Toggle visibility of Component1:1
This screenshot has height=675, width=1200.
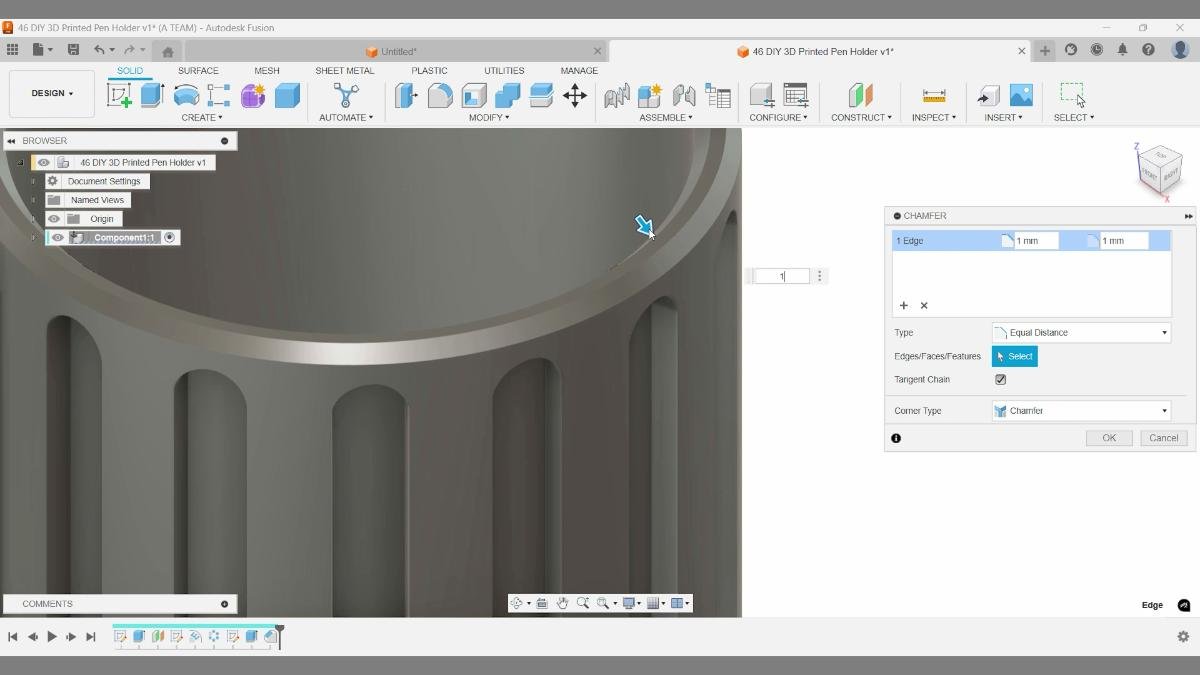[x=57, y=237]
